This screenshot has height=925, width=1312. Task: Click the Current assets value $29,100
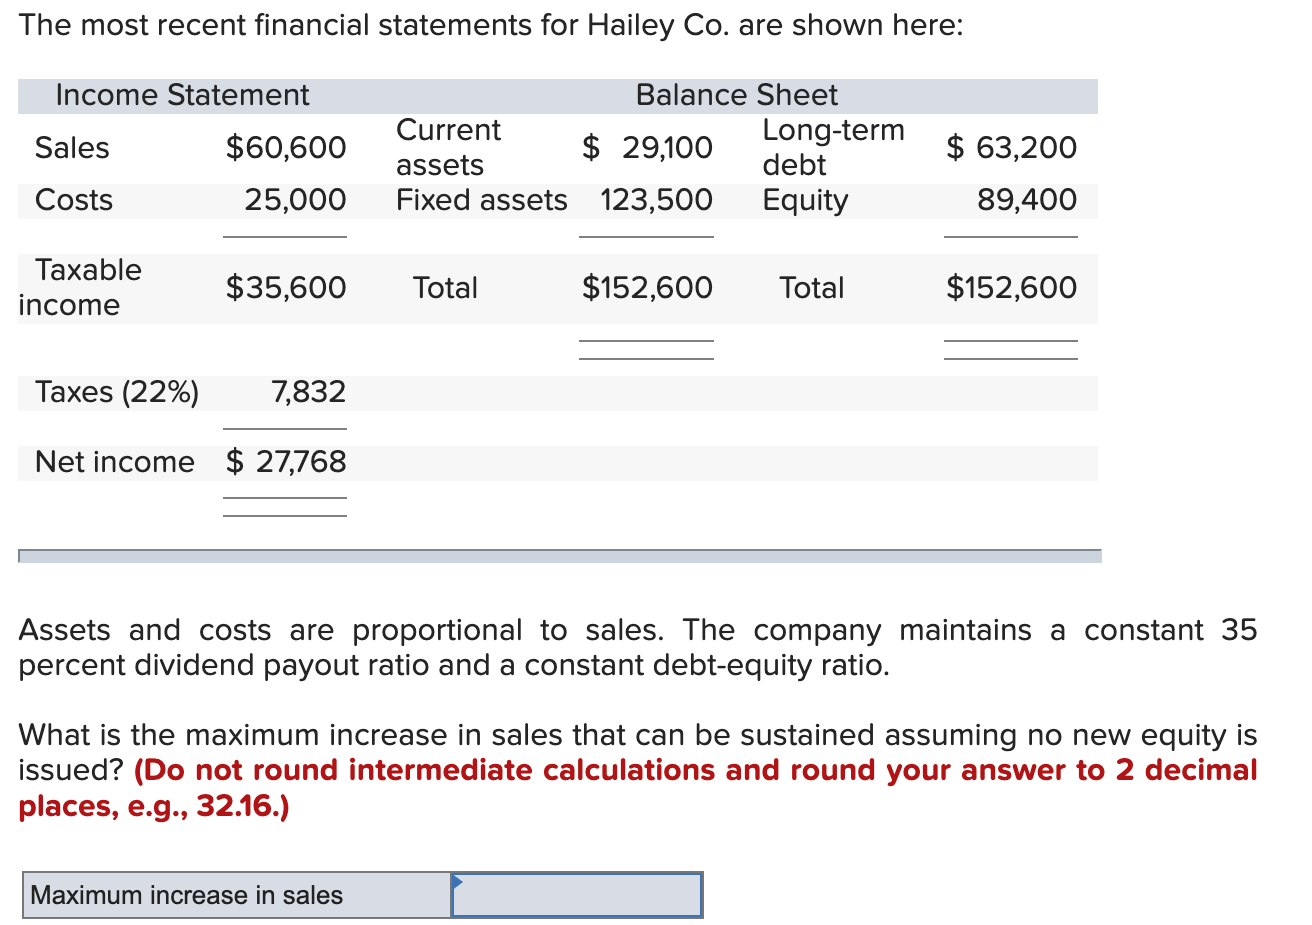[x=648, y=148]
